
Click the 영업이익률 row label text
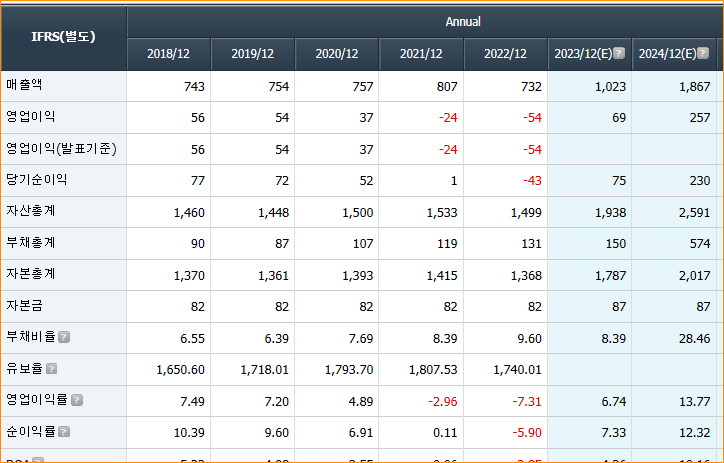pyautogui.click(x=37, y=400)
